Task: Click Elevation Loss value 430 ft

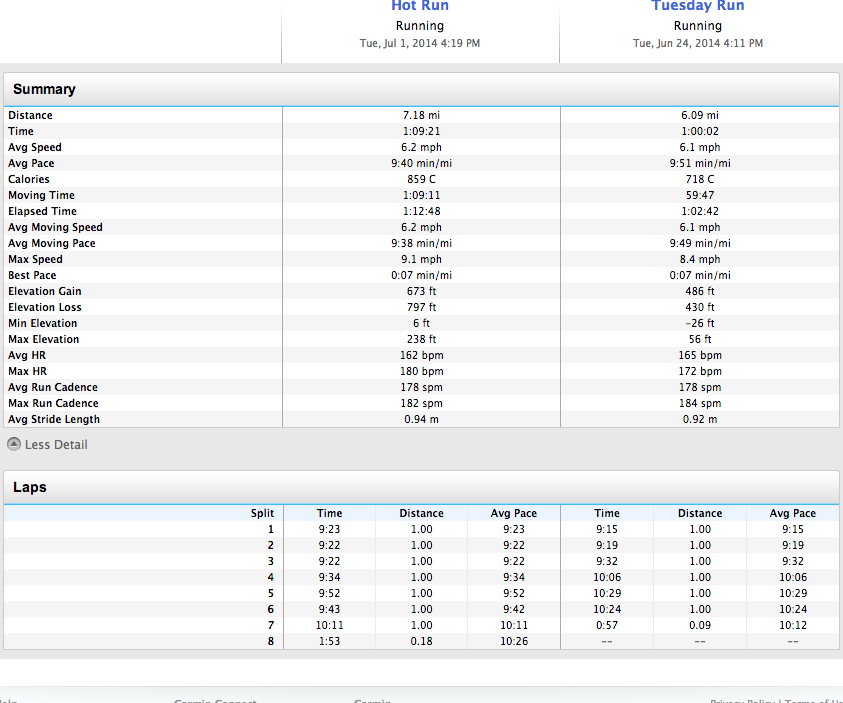Action: click(x=699, y=307)
